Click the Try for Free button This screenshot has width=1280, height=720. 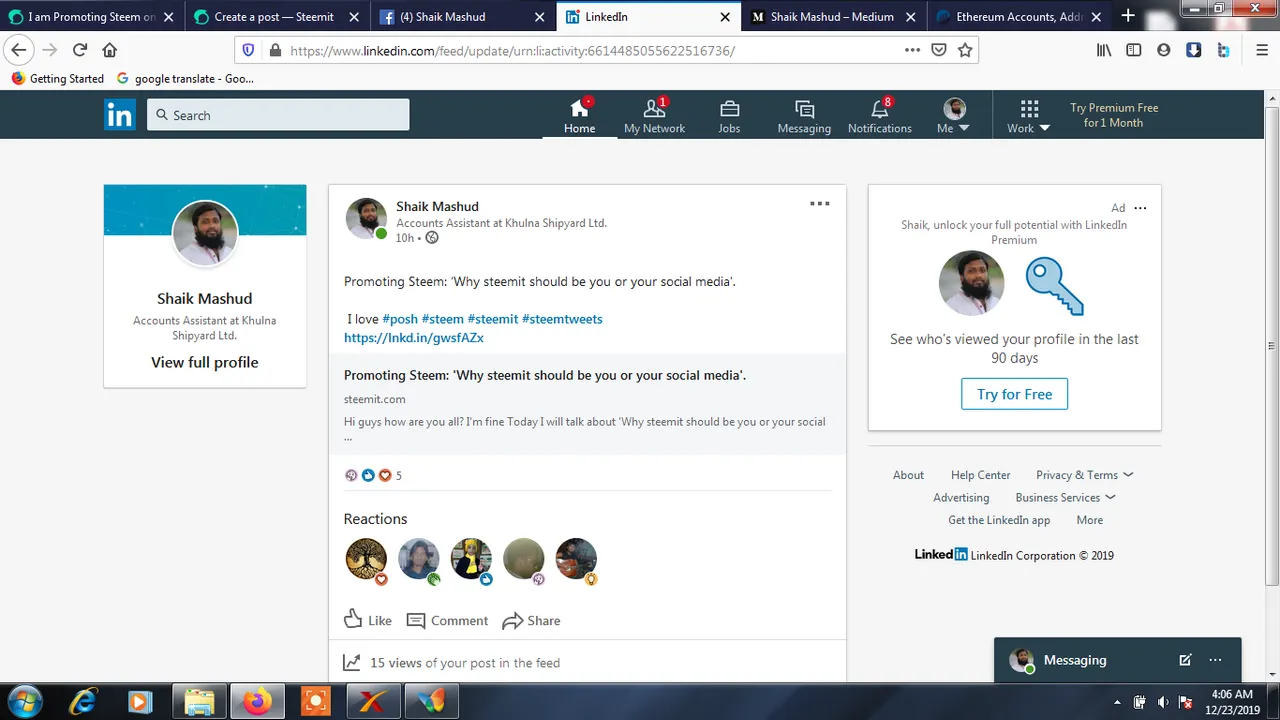(x=1014, y=394)
